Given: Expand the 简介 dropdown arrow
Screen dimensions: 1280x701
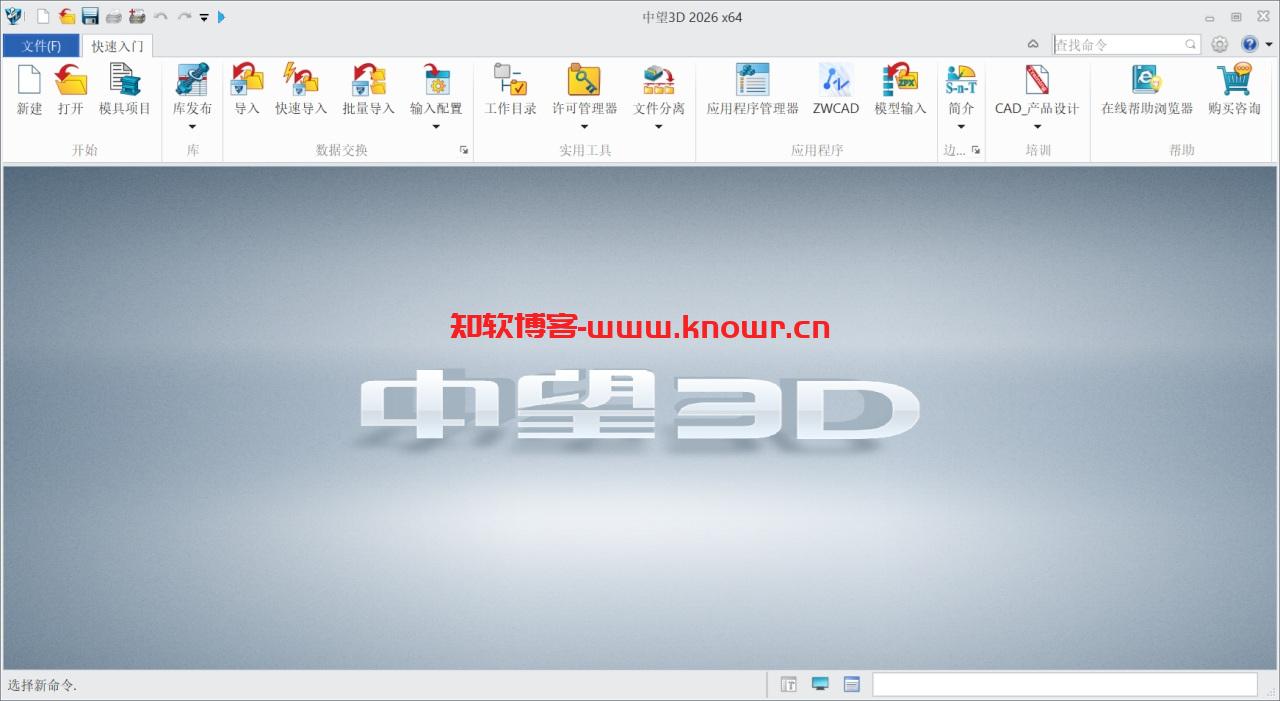Looking at the screenshot, I should coord(961,127).
